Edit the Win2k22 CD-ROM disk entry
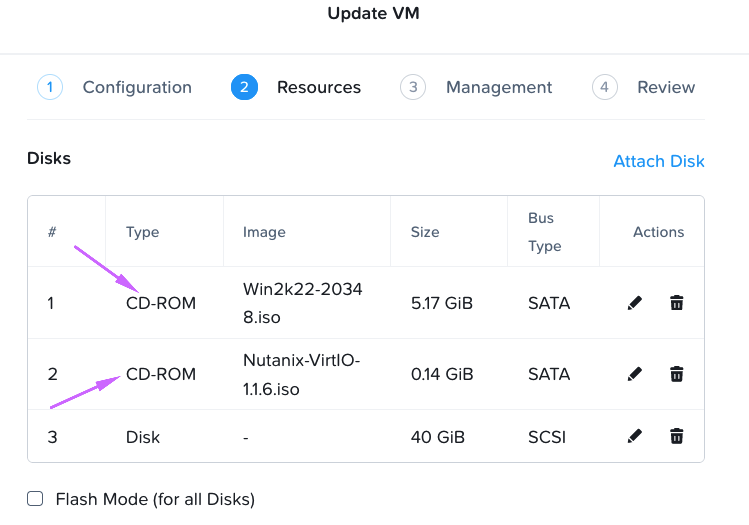This screenshot has height=525, width=749. (x=634, y=303)
